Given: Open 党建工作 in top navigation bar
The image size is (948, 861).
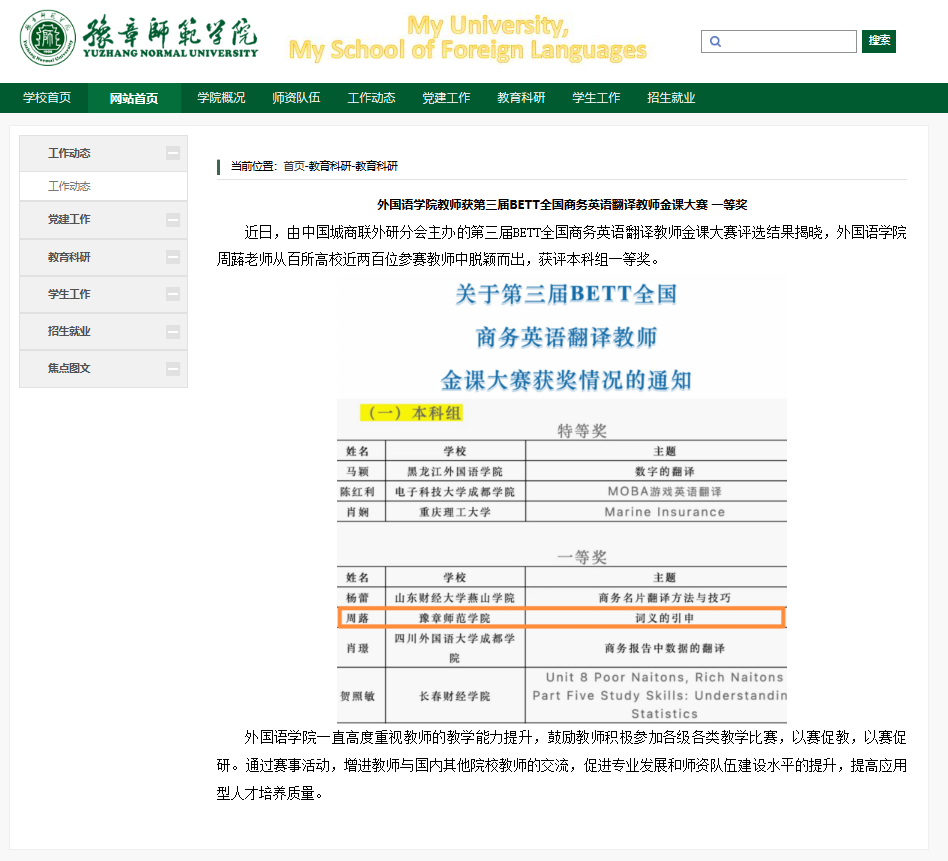Looking at the screenshot, I should point(446,98).
